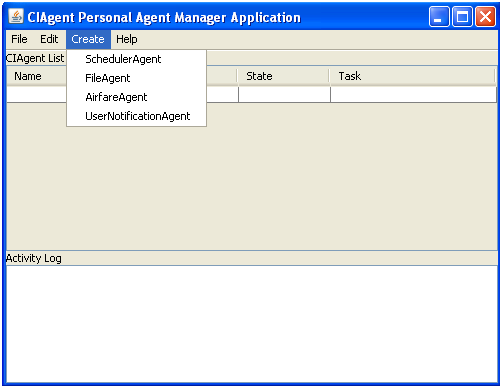The height and width of the screenshot is (388, 502).
Task: Open the File menu
Action: coord(19,39)
